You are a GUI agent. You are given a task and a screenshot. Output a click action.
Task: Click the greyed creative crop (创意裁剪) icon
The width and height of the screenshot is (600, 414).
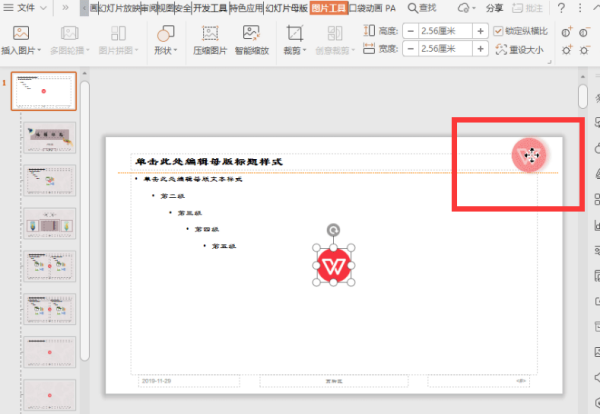point(335,33)
